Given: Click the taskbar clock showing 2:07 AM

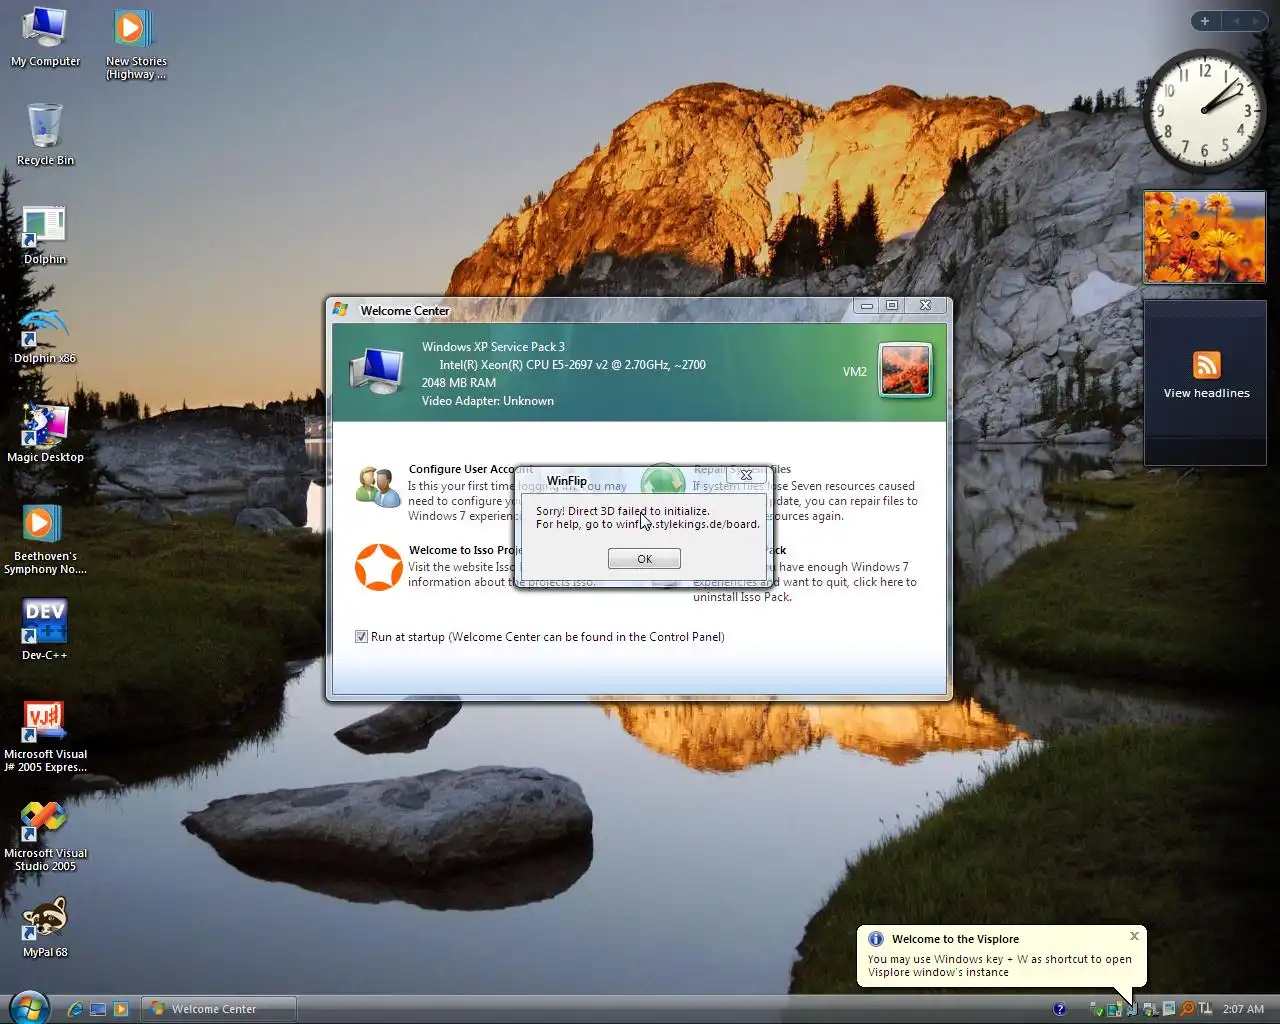Looking at the screenshot, I should 1243,1009.
